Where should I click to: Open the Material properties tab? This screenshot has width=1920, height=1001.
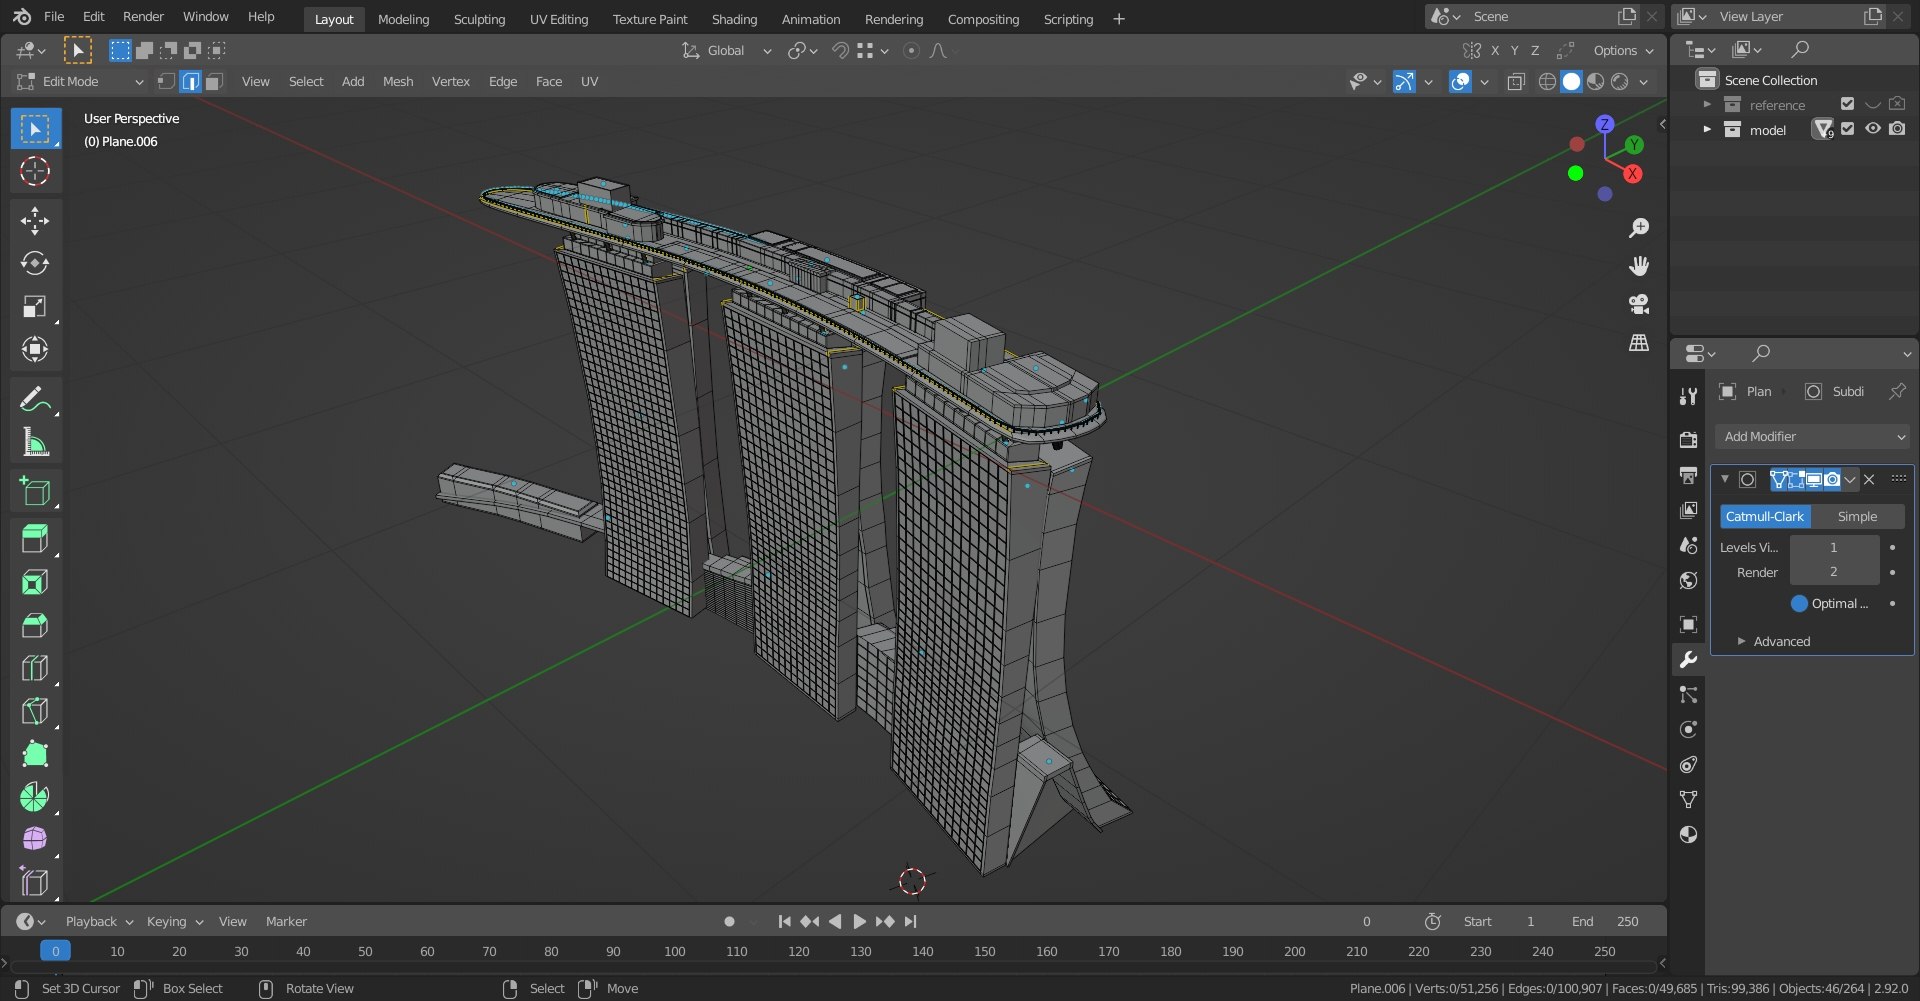pos(1689,835)
